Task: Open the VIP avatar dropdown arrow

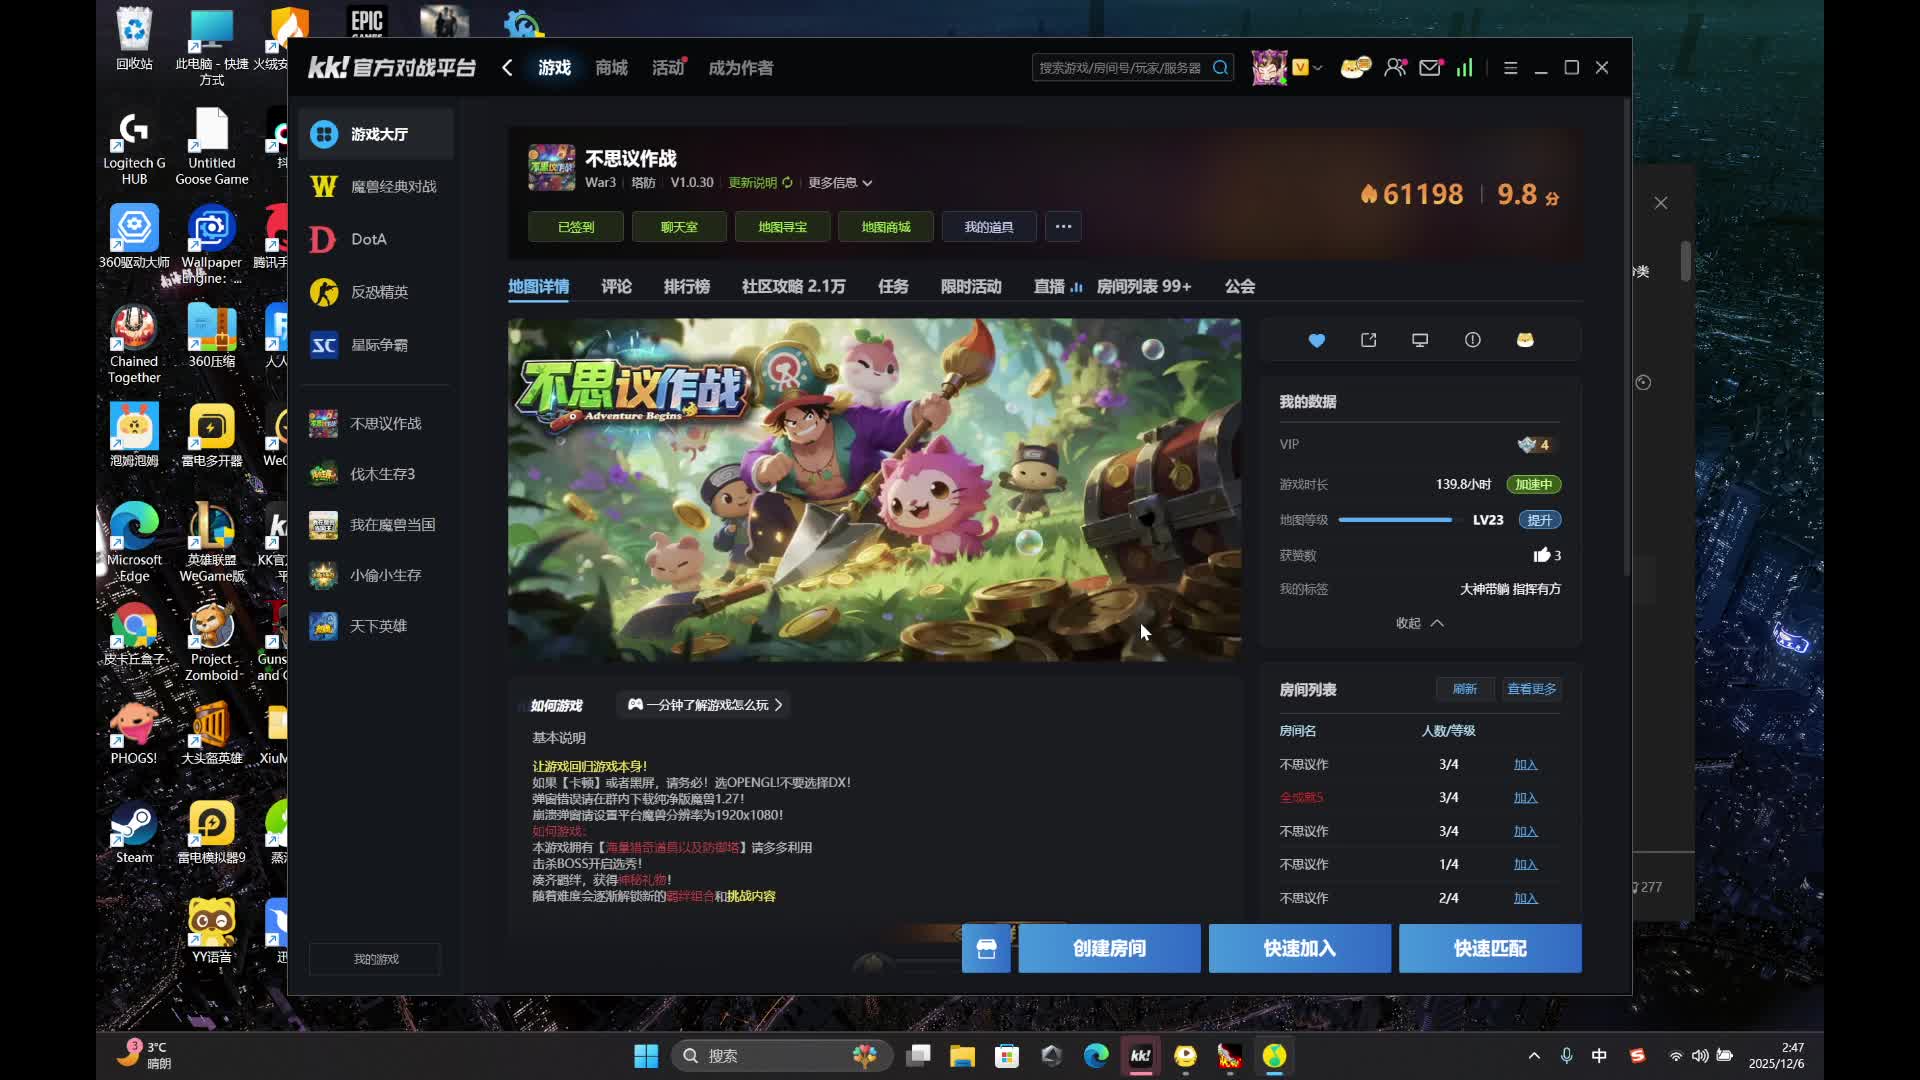Action: click(x=1318, y=68)
